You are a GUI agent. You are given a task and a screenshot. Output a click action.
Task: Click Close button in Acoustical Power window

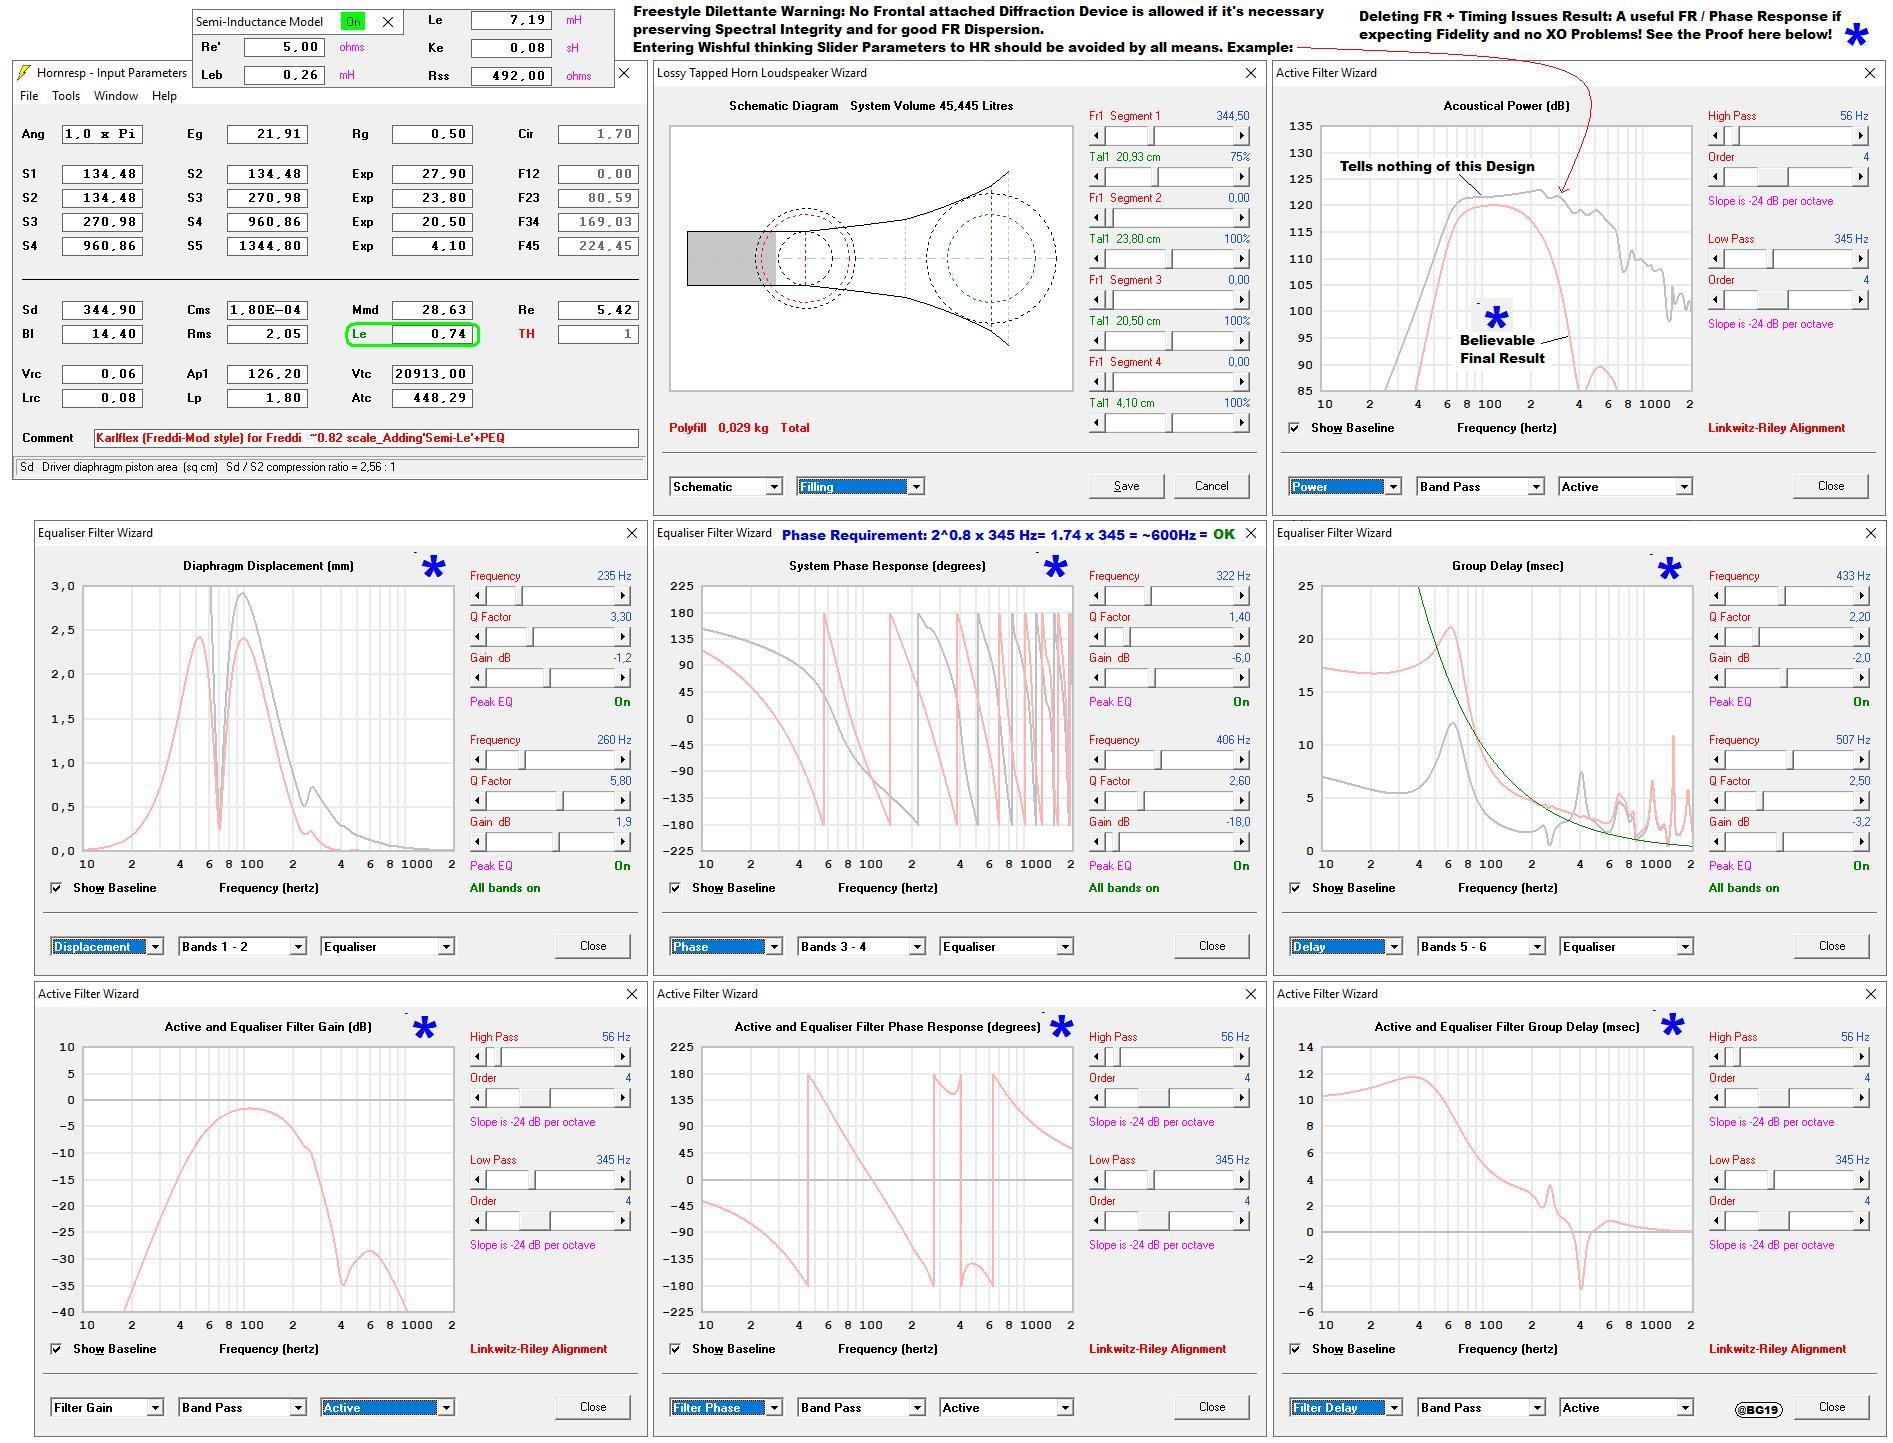(1830, 486)
